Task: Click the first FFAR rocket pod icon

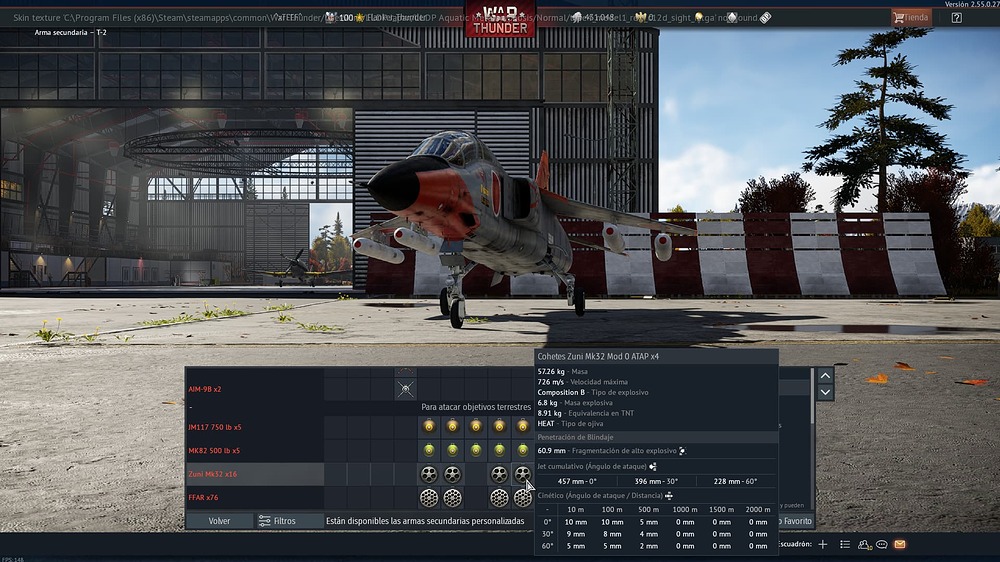Action: pos(429,497)
